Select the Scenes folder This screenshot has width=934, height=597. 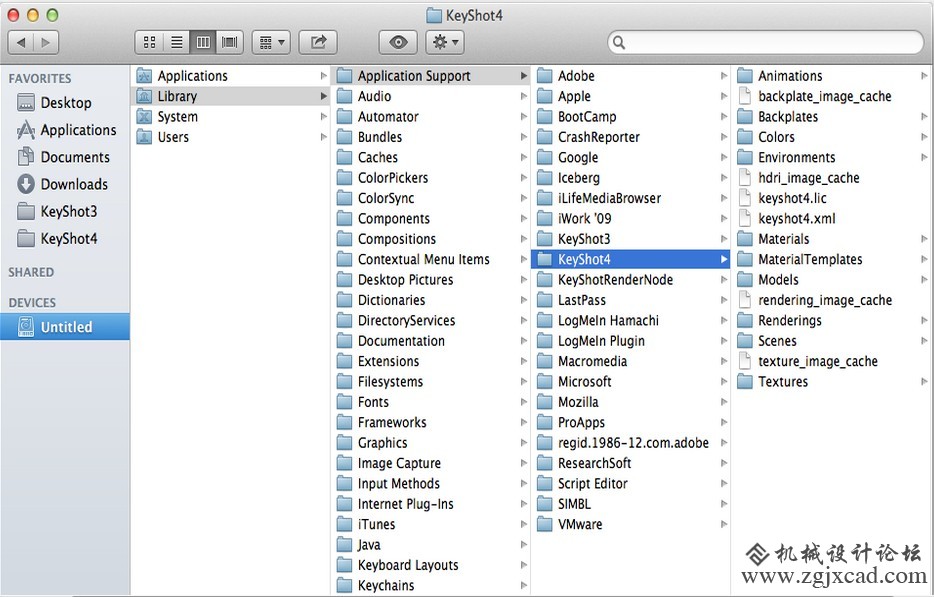pos(831,341)
